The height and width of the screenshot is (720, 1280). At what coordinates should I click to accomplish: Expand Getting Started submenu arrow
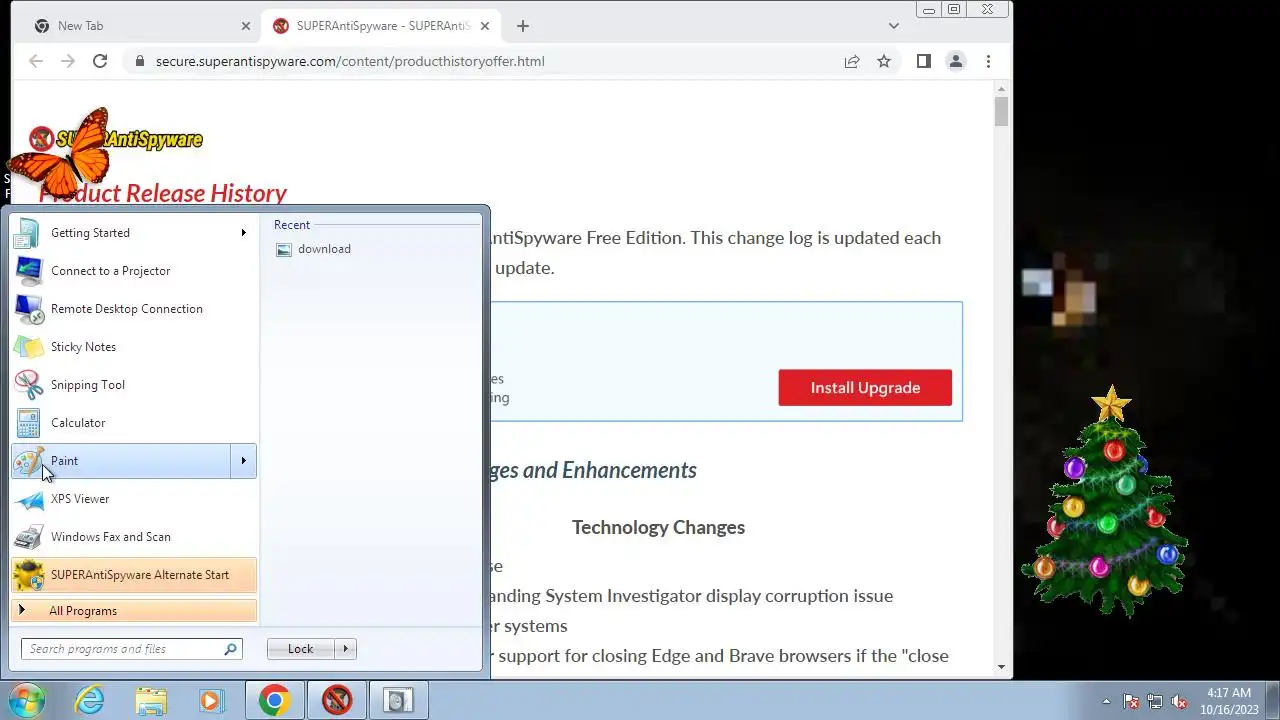[243, 233]
